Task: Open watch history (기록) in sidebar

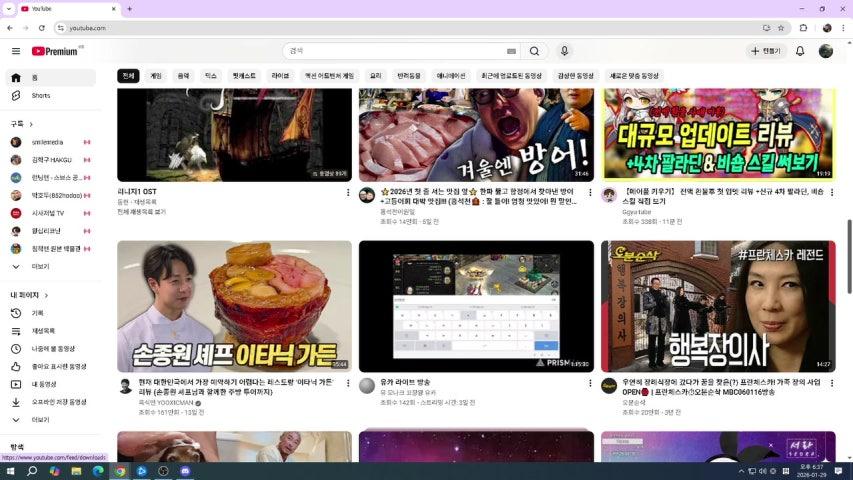Action: 51,313
